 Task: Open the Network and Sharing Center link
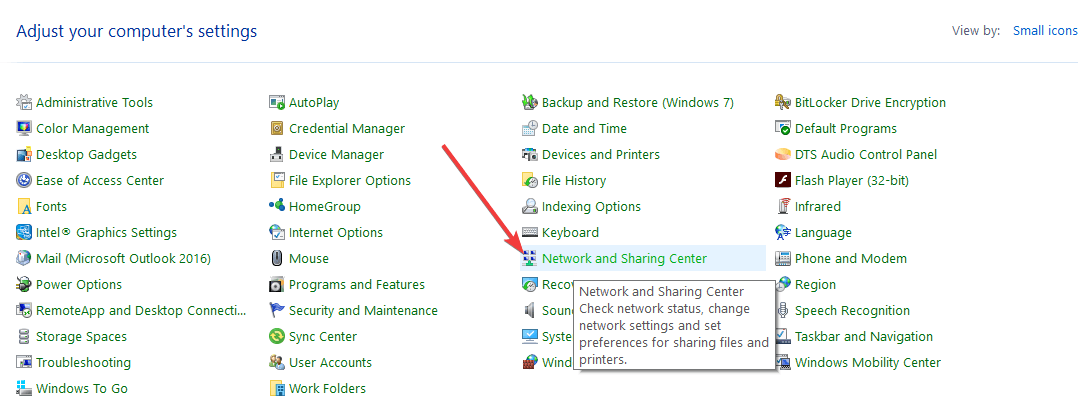coord(624,259)
